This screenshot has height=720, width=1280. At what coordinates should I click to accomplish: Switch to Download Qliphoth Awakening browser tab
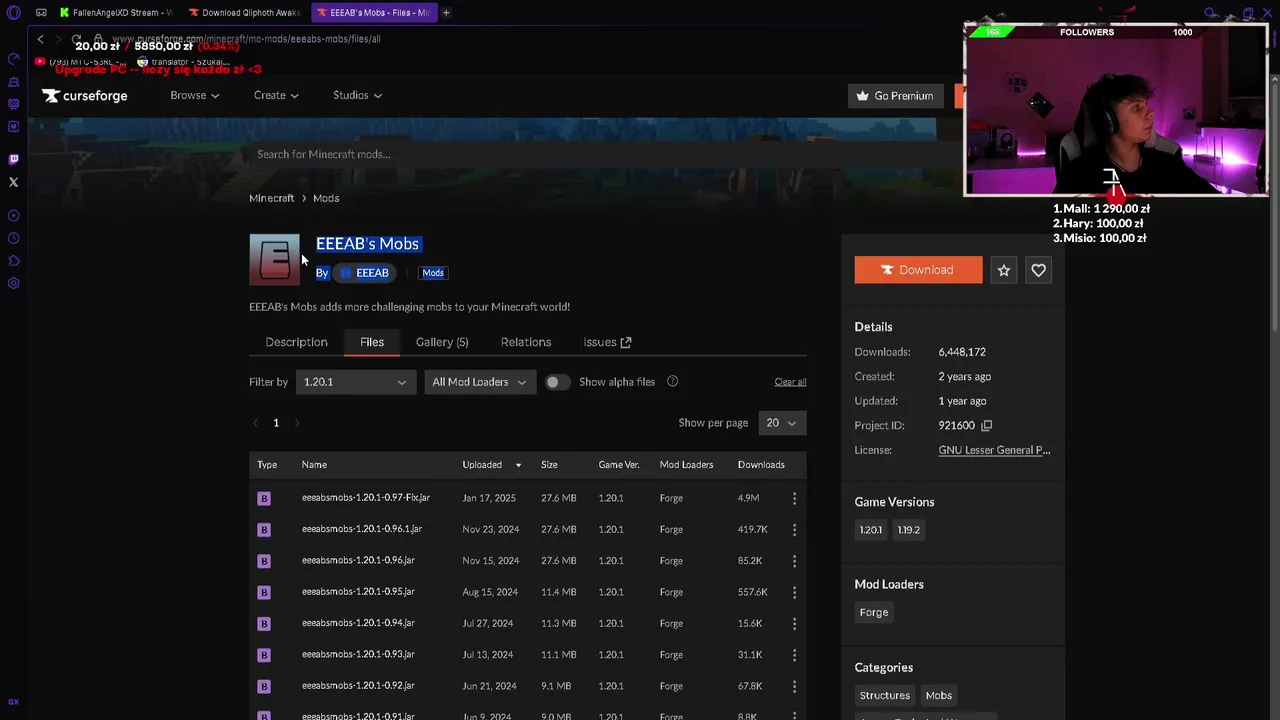click(x=245, y=13)
